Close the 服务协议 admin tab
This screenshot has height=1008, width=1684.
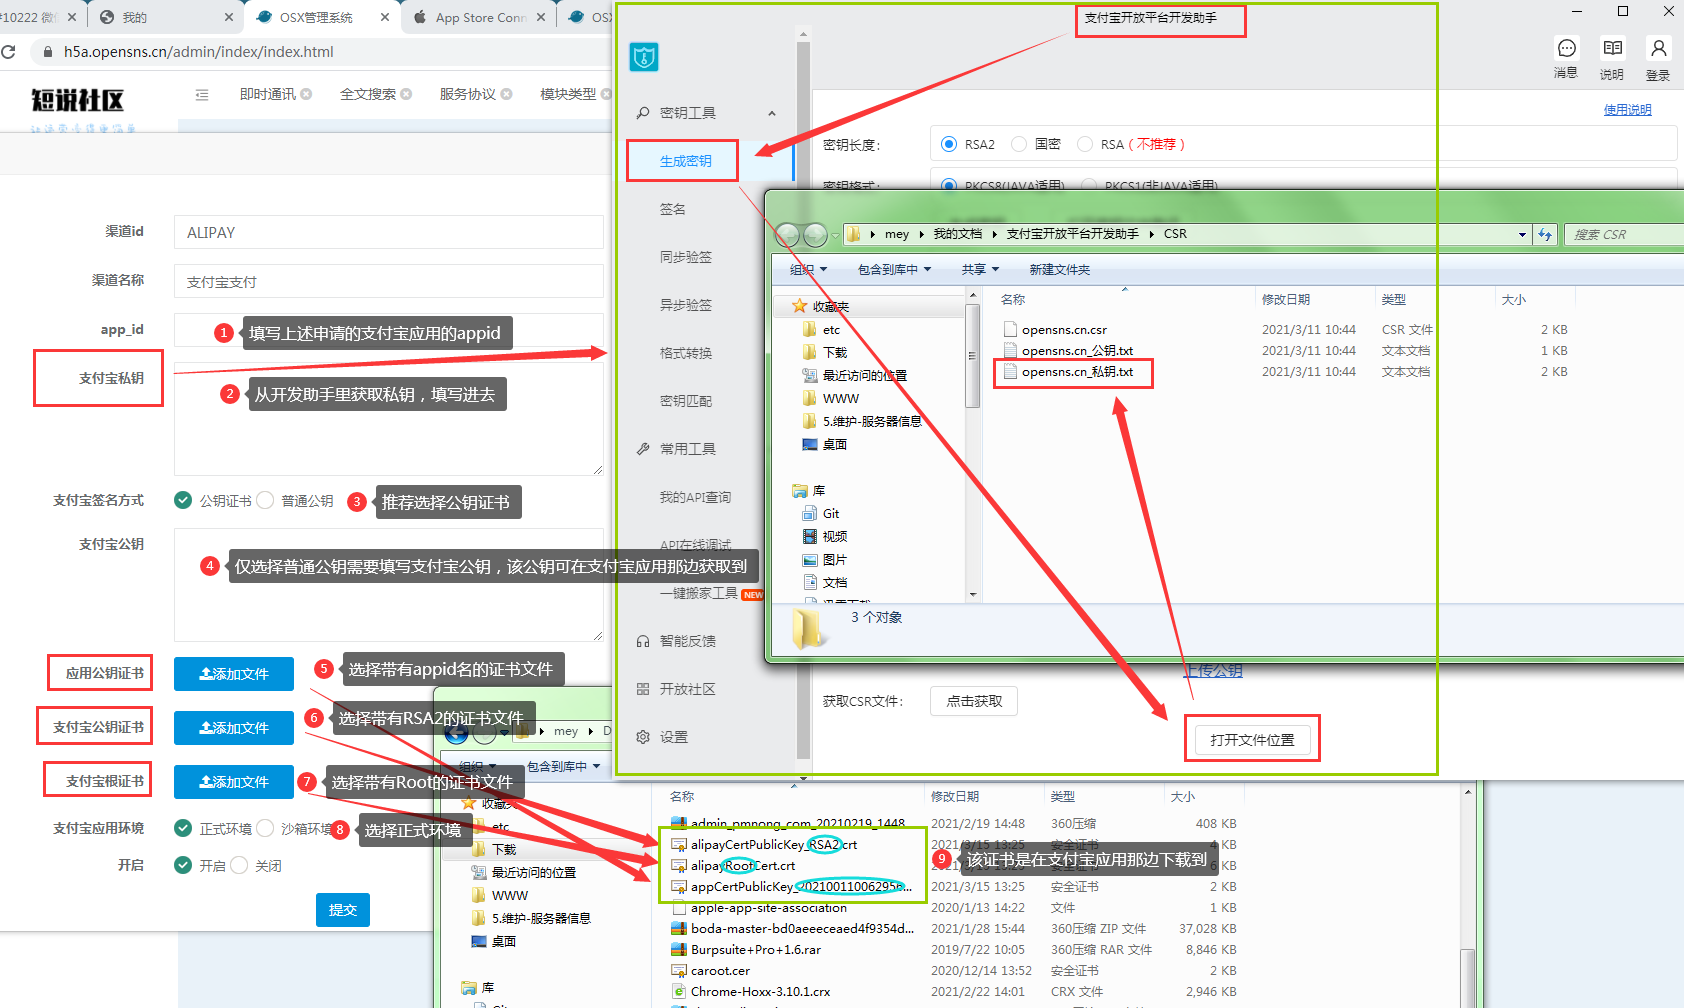(506, 94)
